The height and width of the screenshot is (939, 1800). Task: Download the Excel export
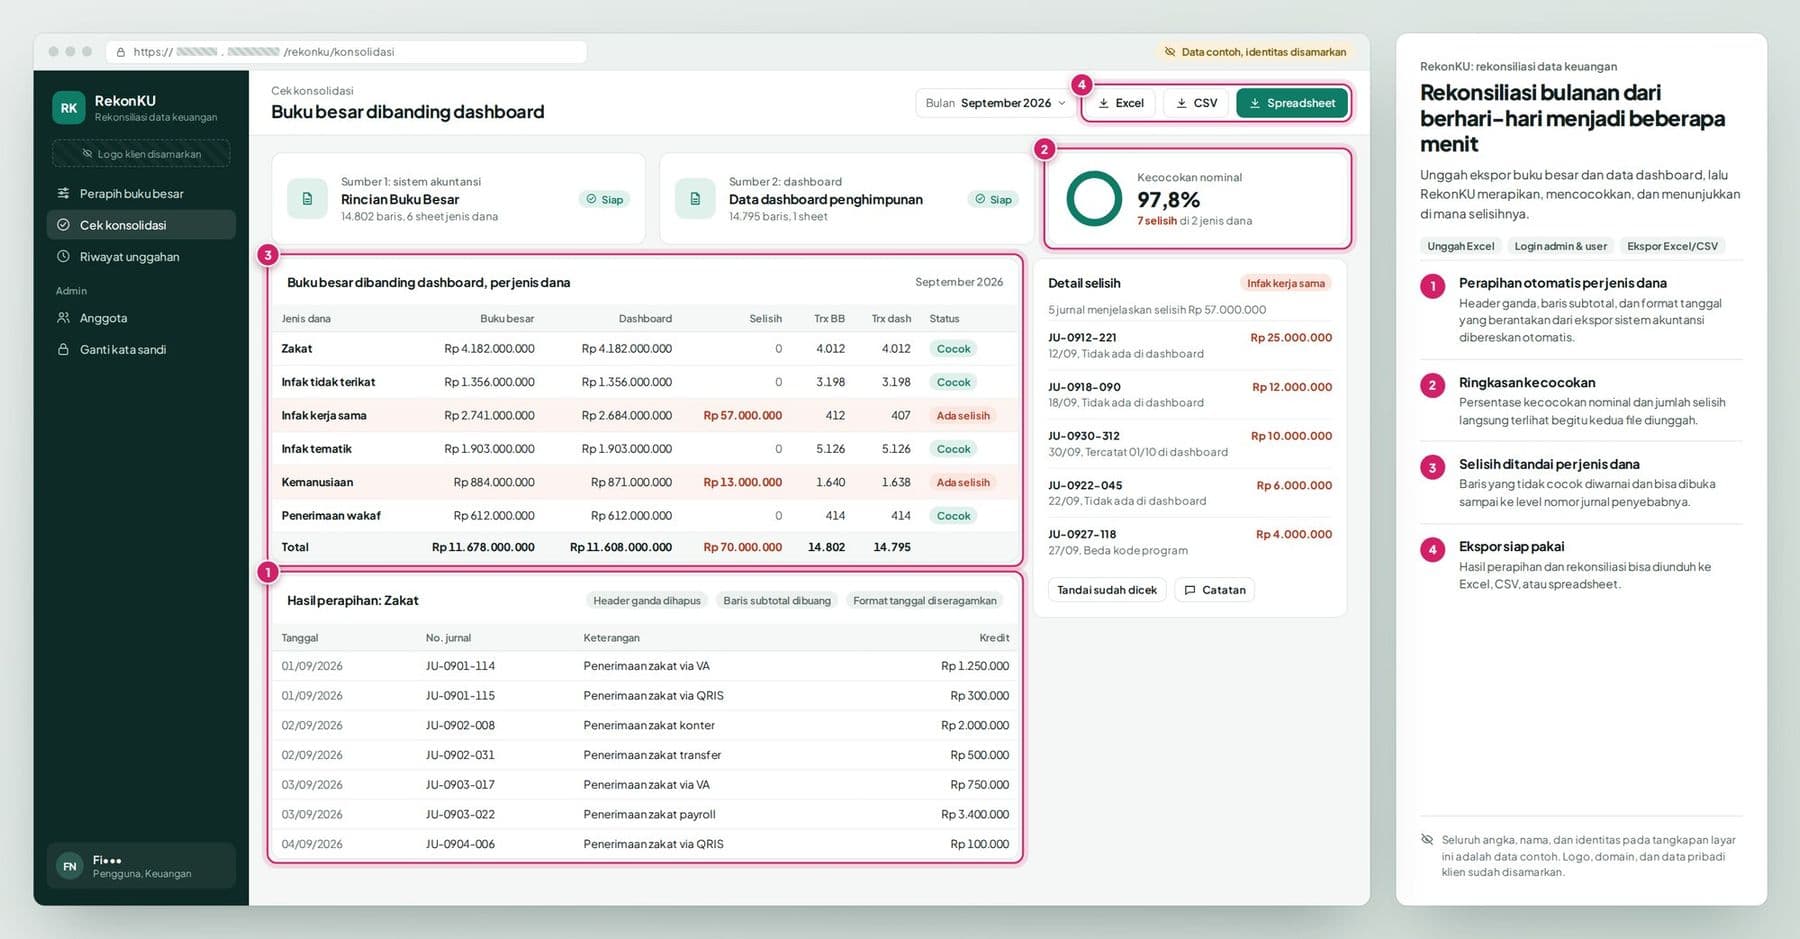pos(1121,103)
